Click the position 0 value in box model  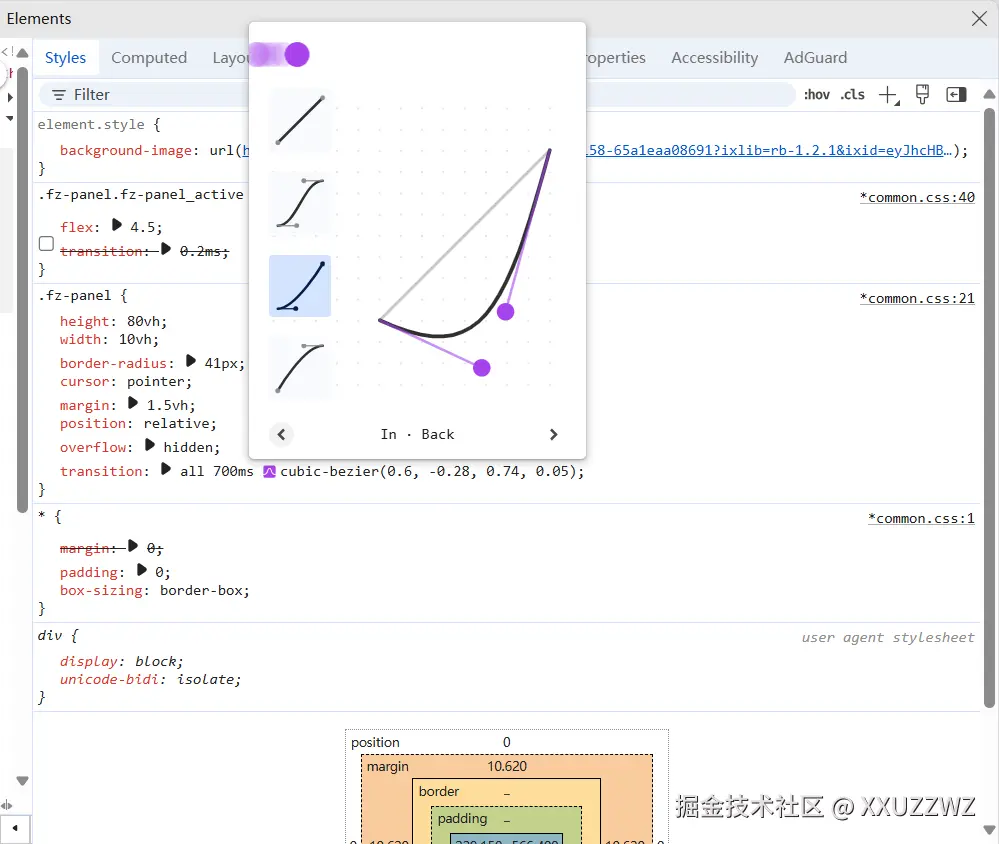[507, 742]
